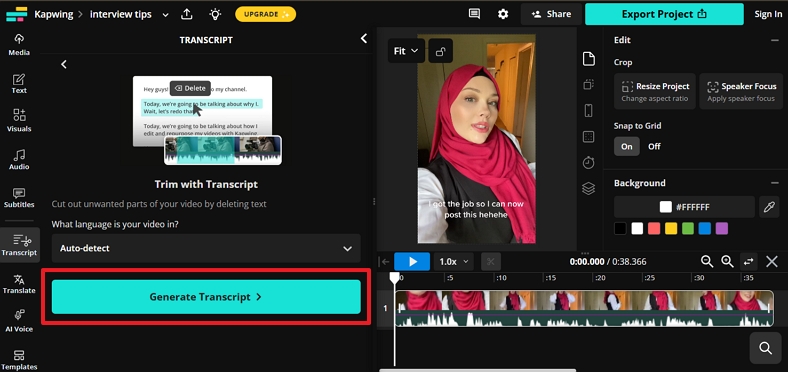Screen dimensions: 788x372
Task: Select the red background swatch
Action: tap(654, 229)
